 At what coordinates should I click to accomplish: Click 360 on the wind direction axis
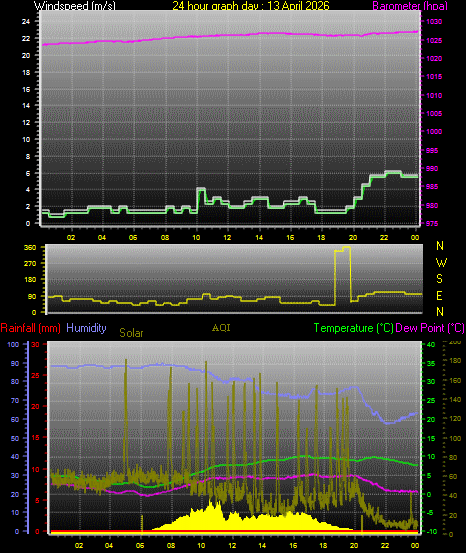[x=30, y=248]
